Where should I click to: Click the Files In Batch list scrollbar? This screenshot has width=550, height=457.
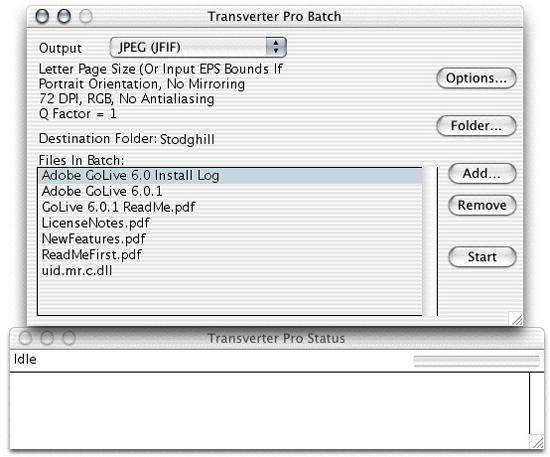tap(430, 241)
